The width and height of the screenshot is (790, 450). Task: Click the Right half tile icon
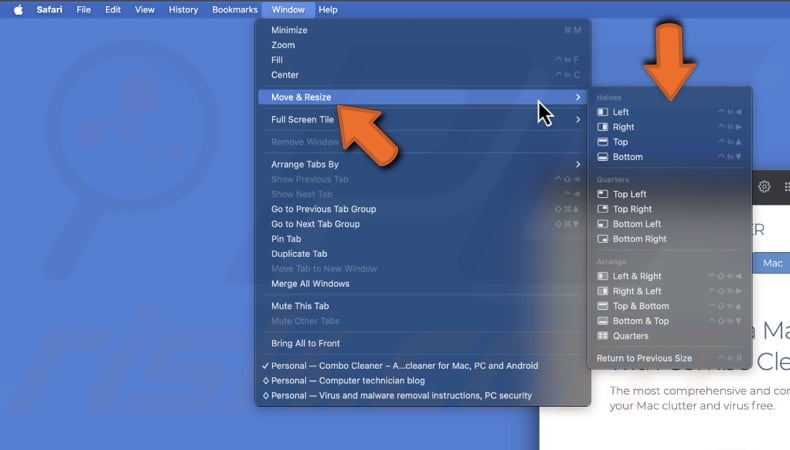[x=603, y=127]
